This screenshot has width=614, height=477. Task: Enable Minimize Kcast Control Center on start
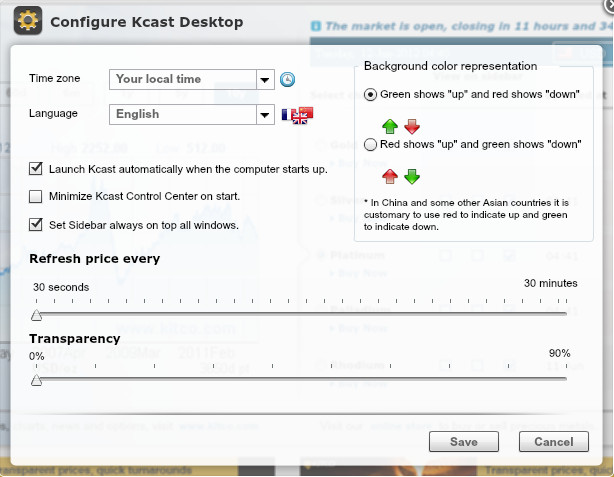[x=36, y=196]
